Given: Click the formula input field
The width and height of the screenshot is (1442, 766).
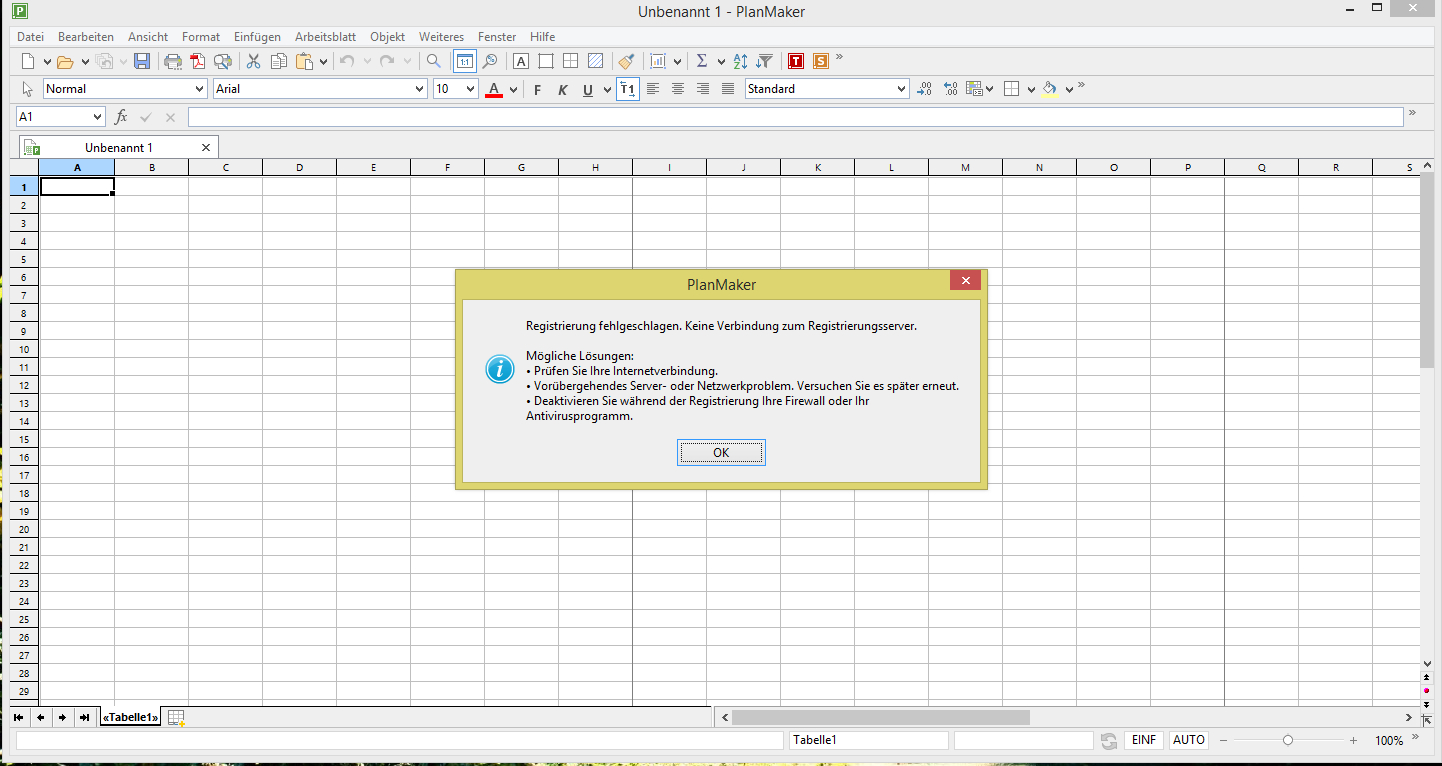Looking at the screenshot, I should pos(795,117).
